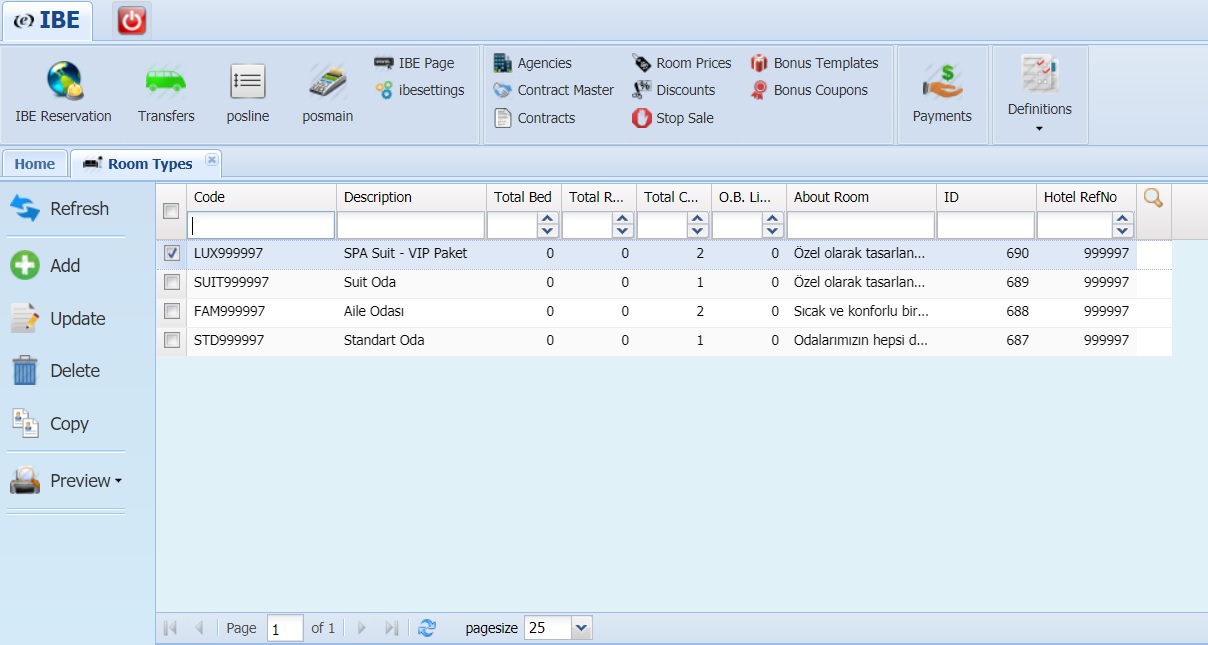Open Contracts document item
This screenshot has height=645, width=1208.
pyautogui.click(x=535, y=118)
